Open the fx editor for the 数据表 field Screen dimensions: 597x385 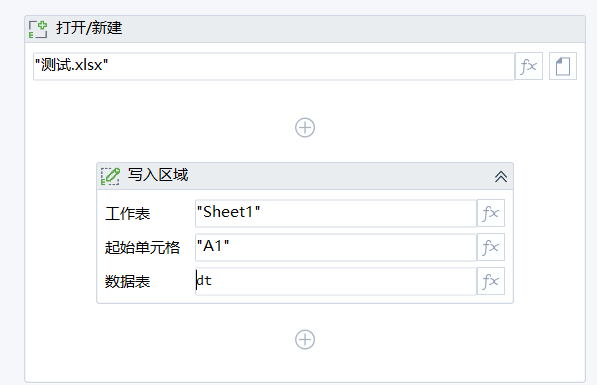tap(491, 281)
